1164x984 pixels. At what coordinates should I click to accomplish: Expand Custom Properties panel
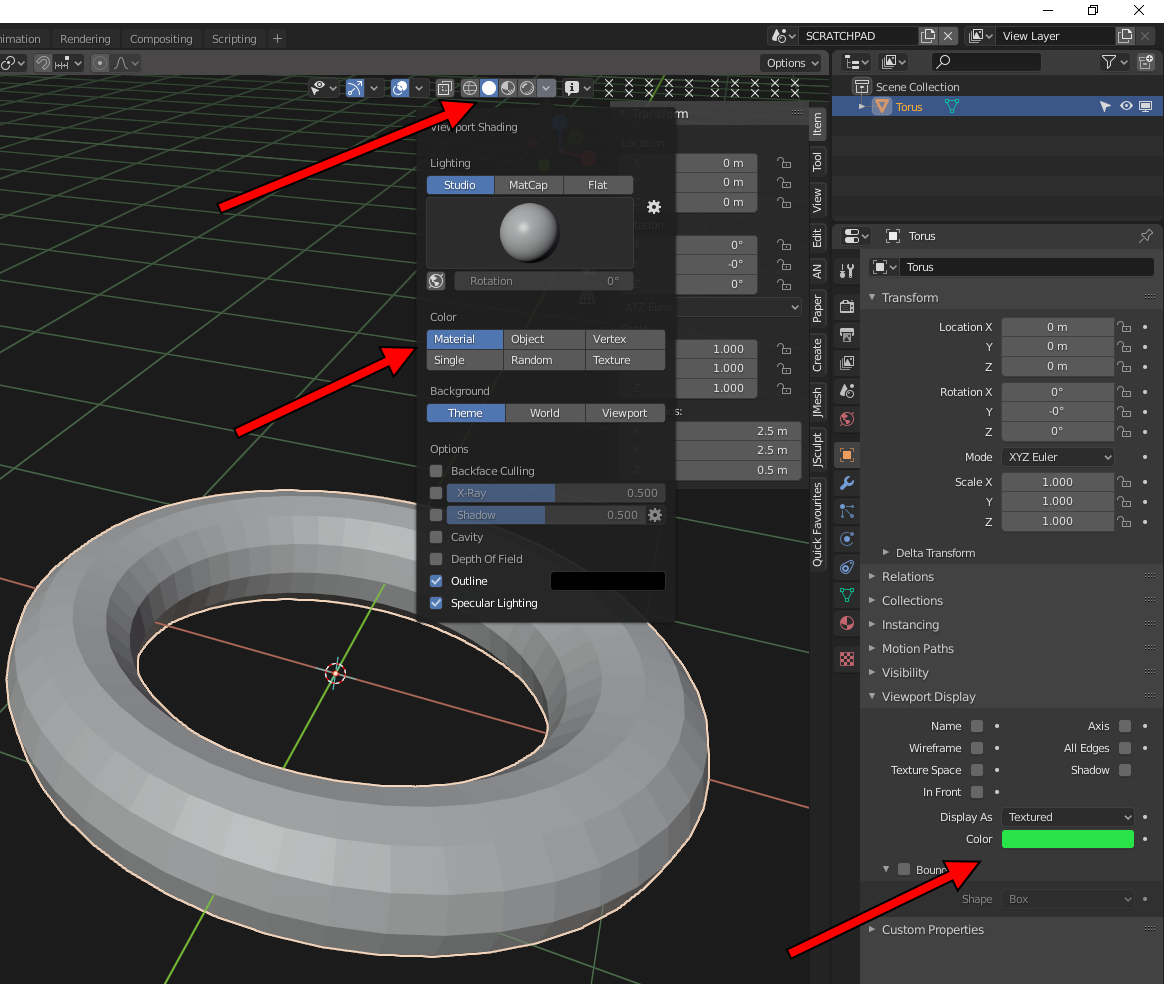[x=873, y=929]
